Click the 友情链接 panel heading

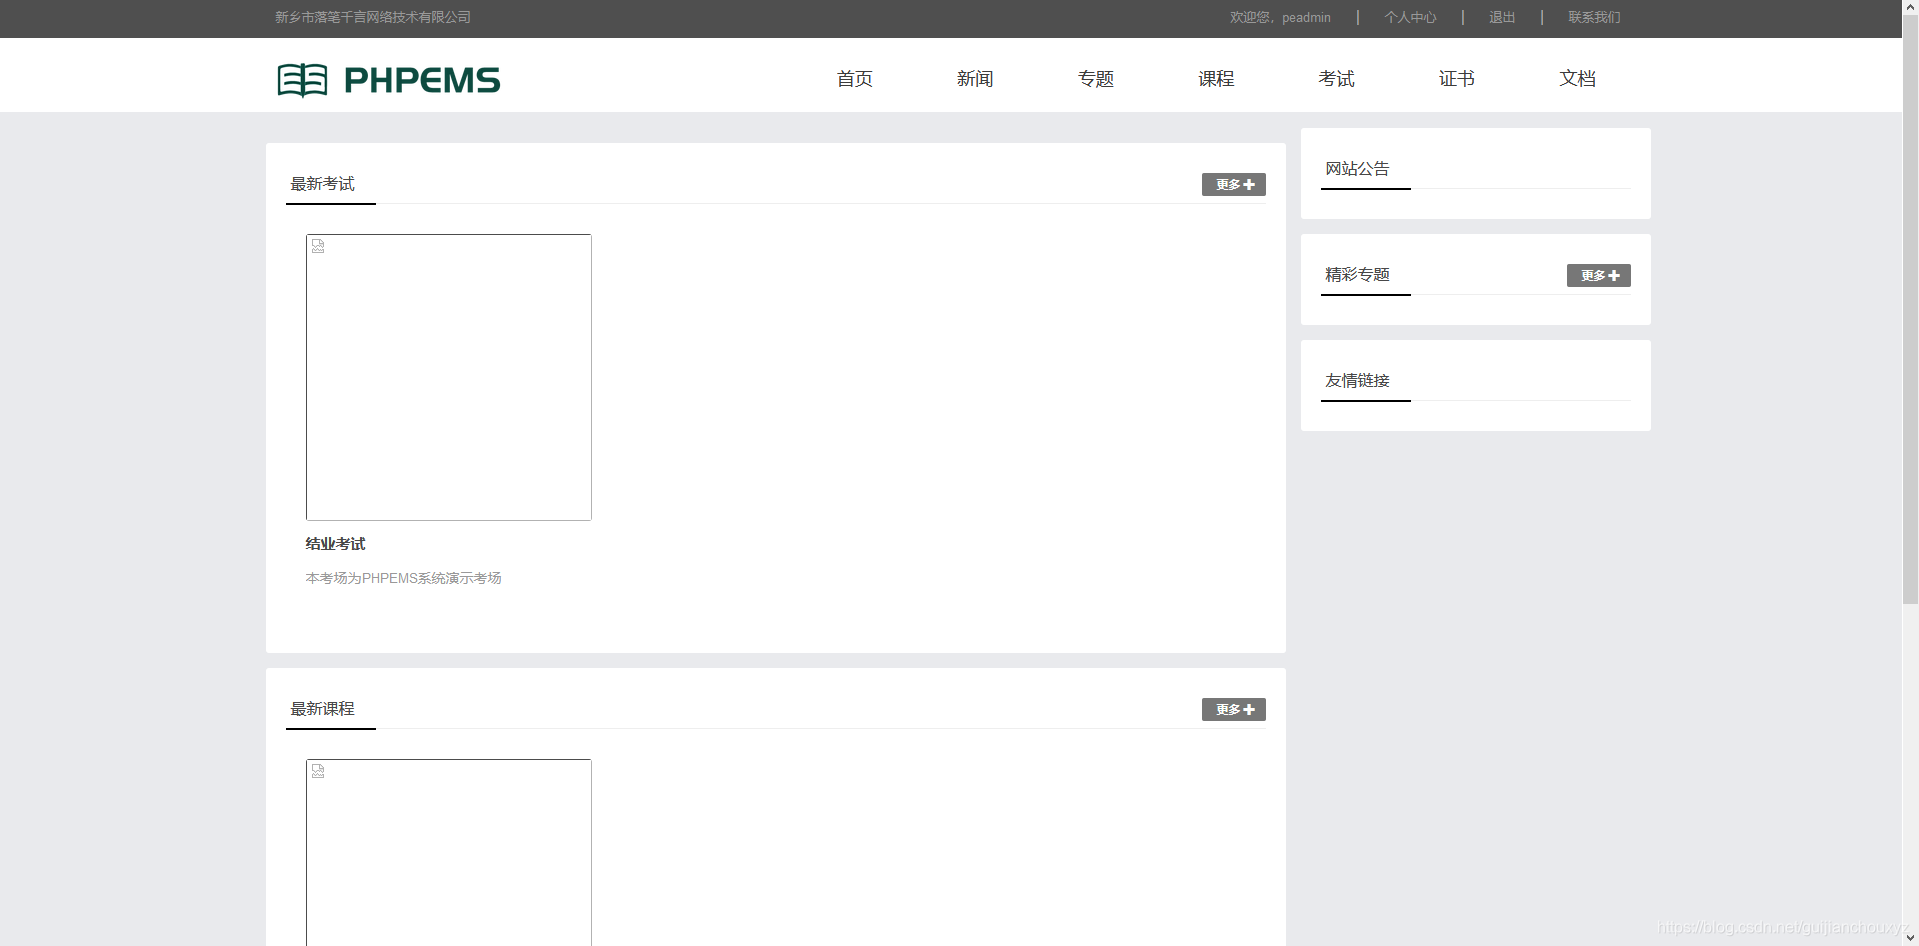1357,381
